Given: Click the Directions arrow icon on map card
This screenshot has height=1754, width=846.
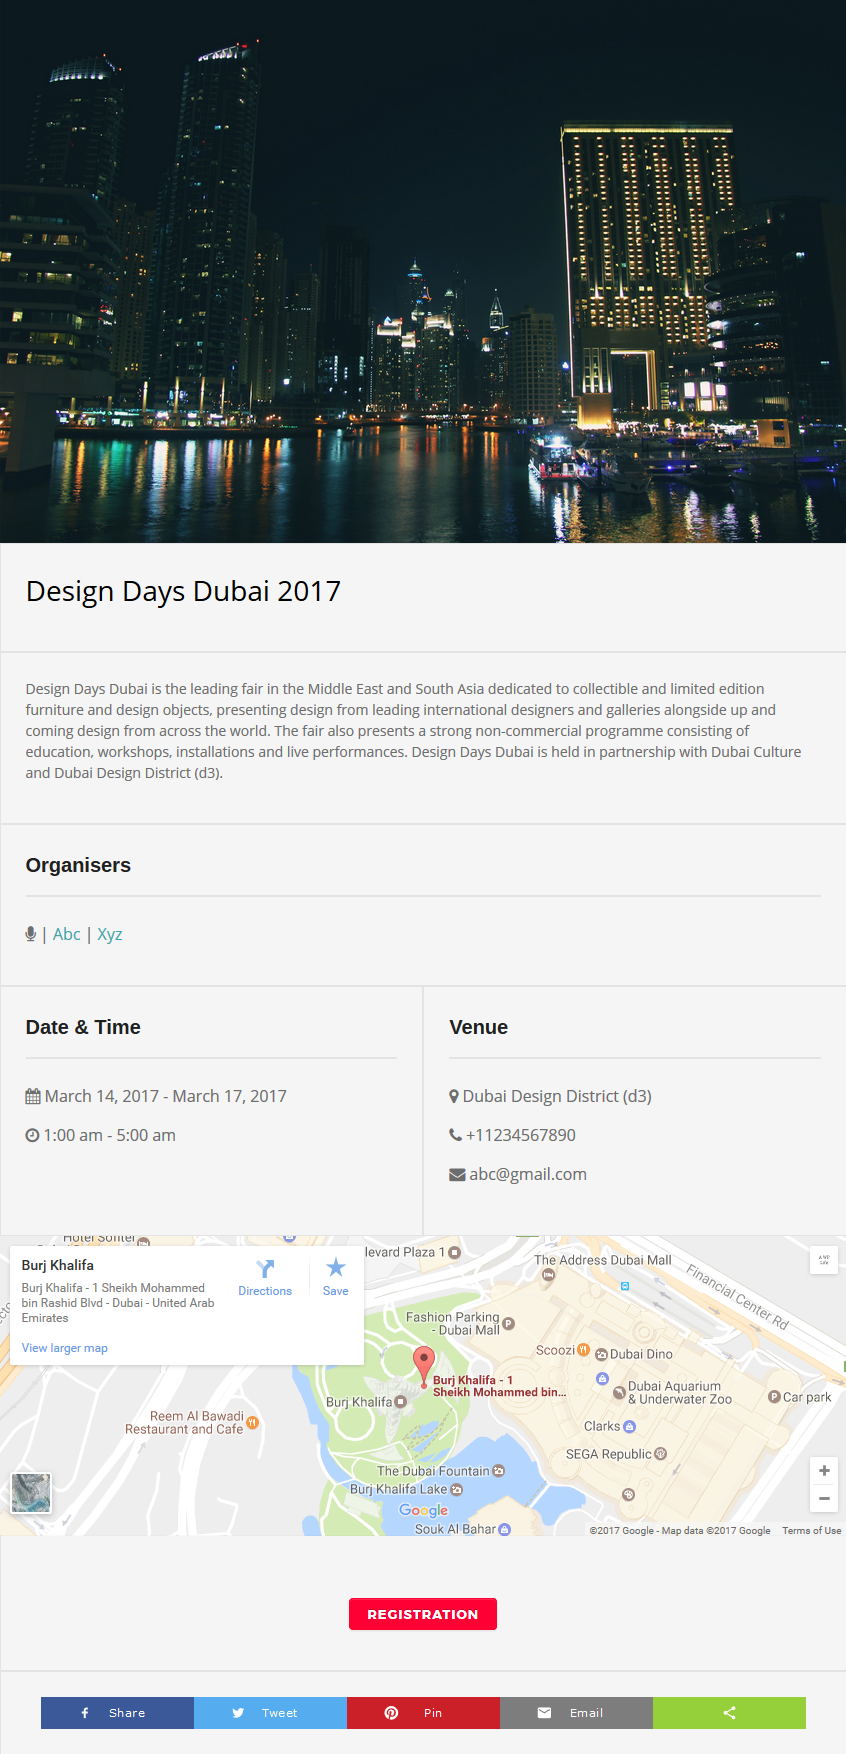Looking at the screenshot, I should 265,1269.
